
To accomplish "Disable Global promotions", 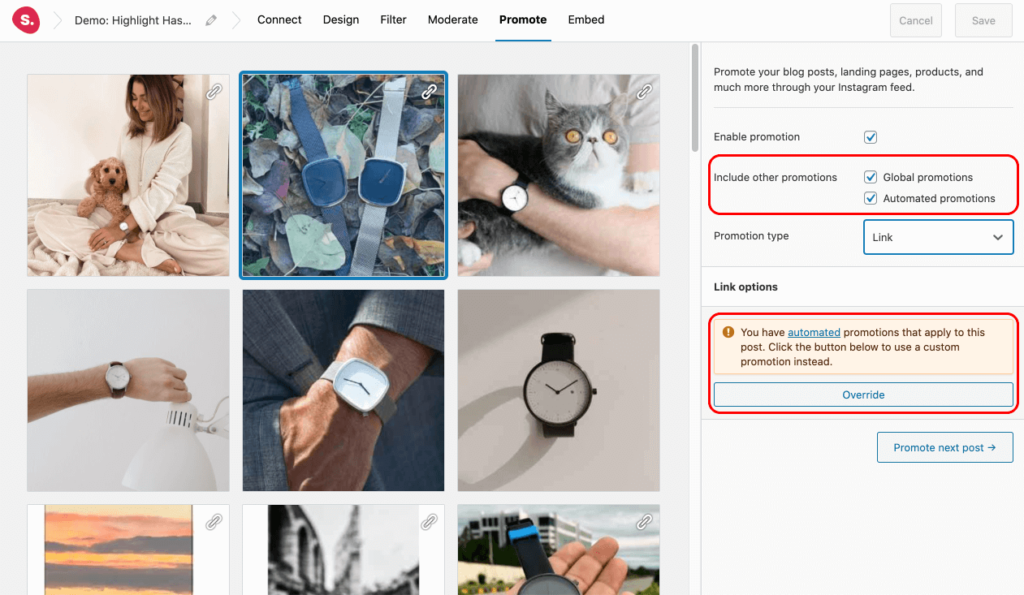I will click(870, 177).
